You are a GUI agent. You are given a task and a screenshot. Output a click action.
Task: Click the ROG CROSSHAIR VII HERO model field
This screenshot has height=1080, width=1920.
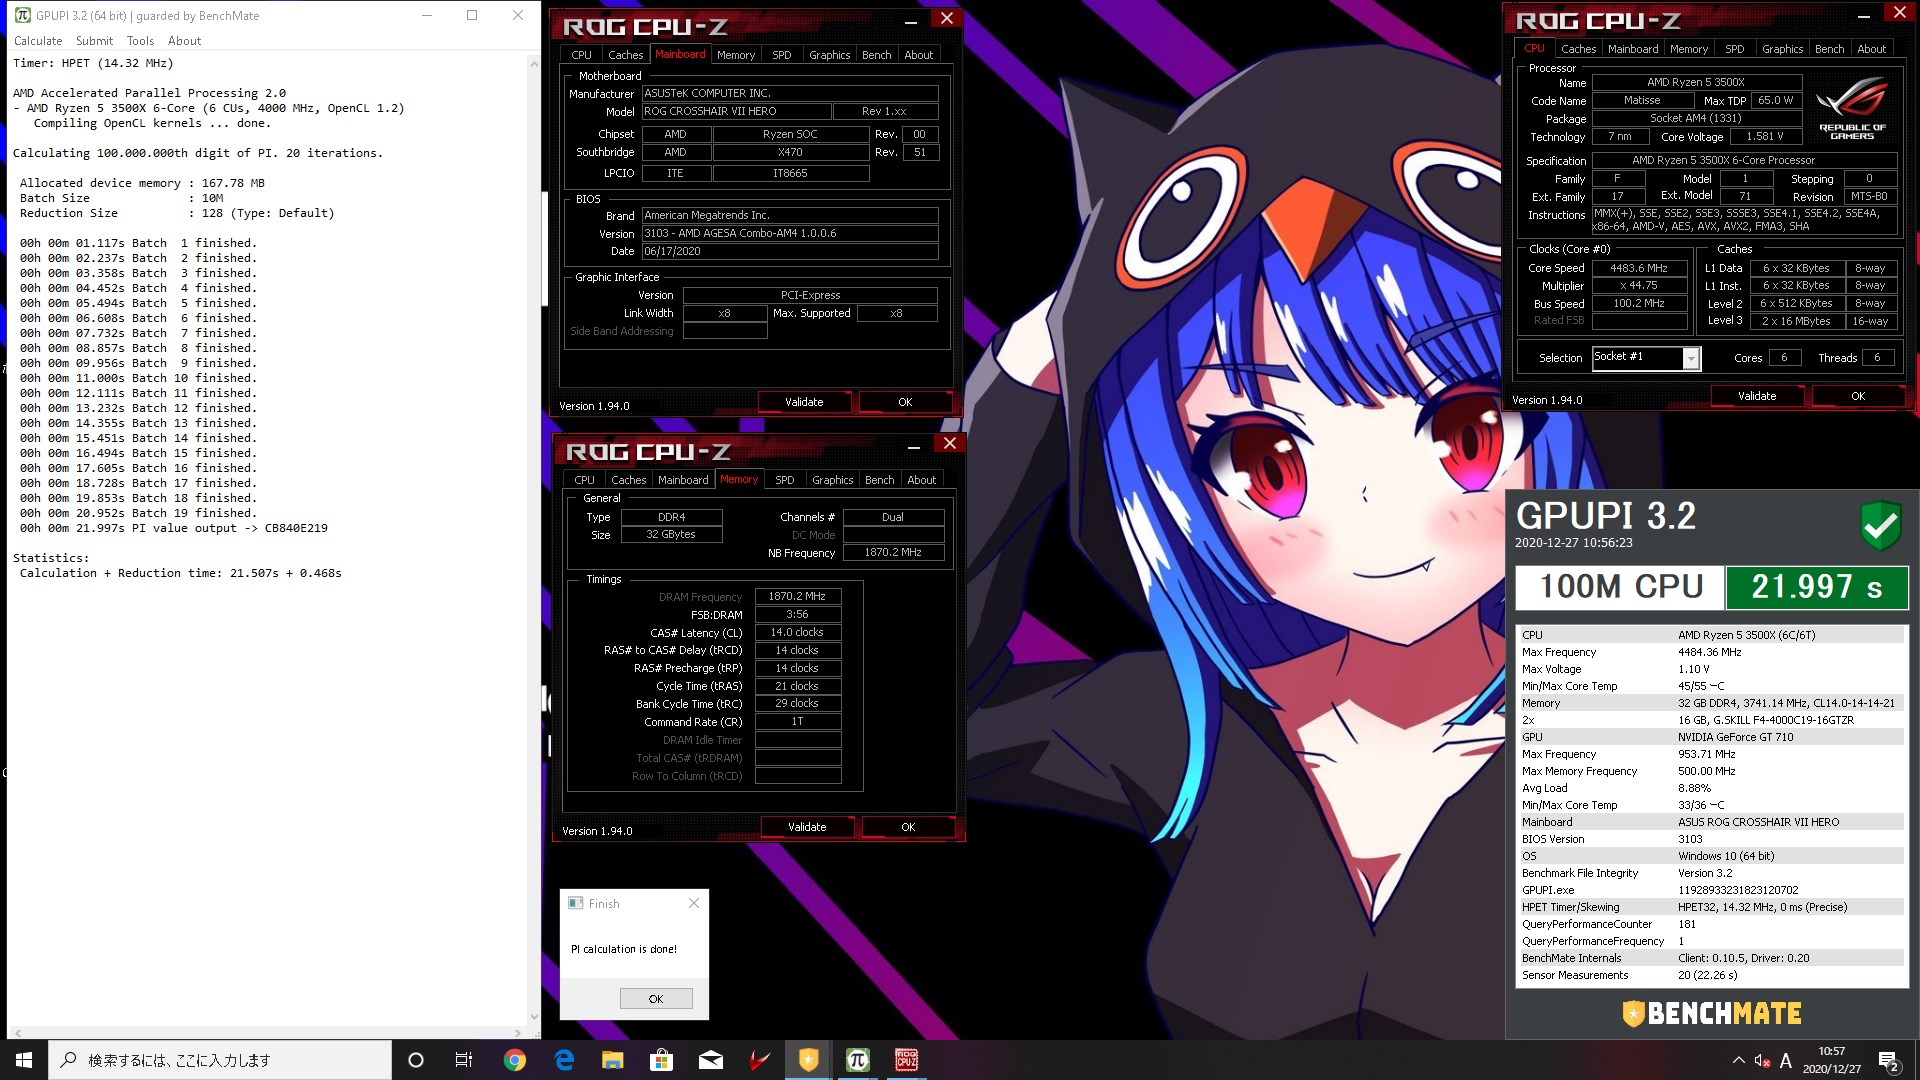point(736,111)
